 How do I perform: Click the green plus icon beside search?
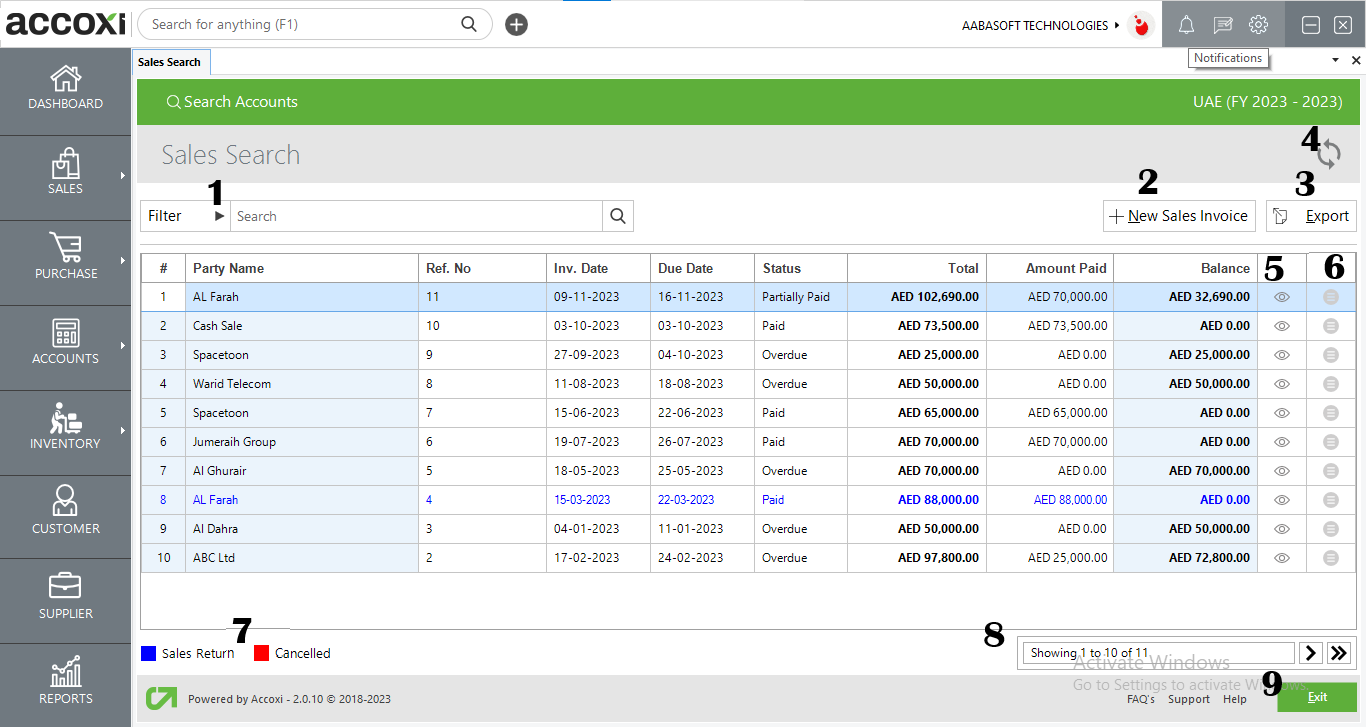[x=516, y=24]
